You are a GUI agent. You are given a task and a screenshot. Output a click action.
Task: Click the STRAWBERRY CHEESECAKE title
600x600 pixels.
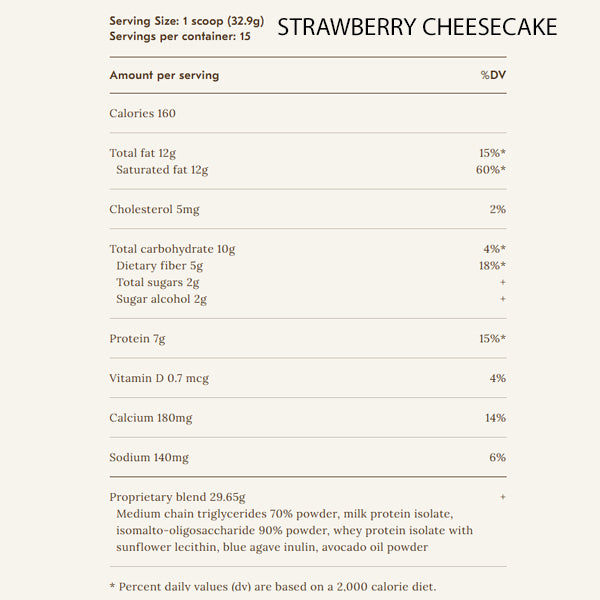click(417, 27)
